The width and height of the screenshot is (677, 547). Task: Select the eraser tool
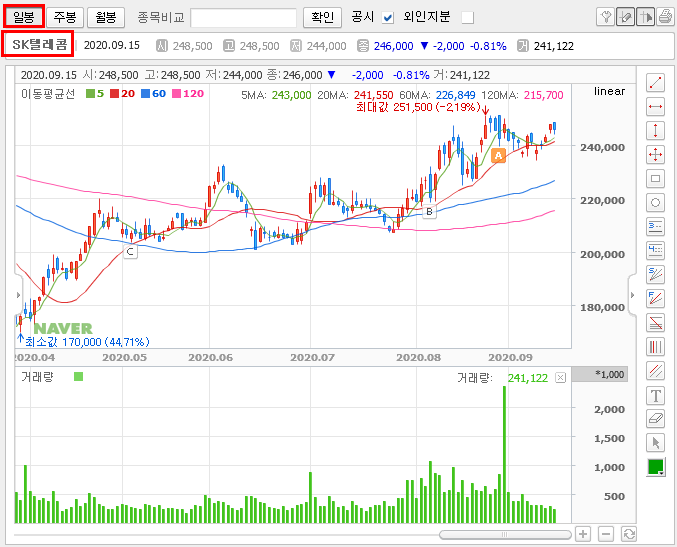tap(655, 419)
